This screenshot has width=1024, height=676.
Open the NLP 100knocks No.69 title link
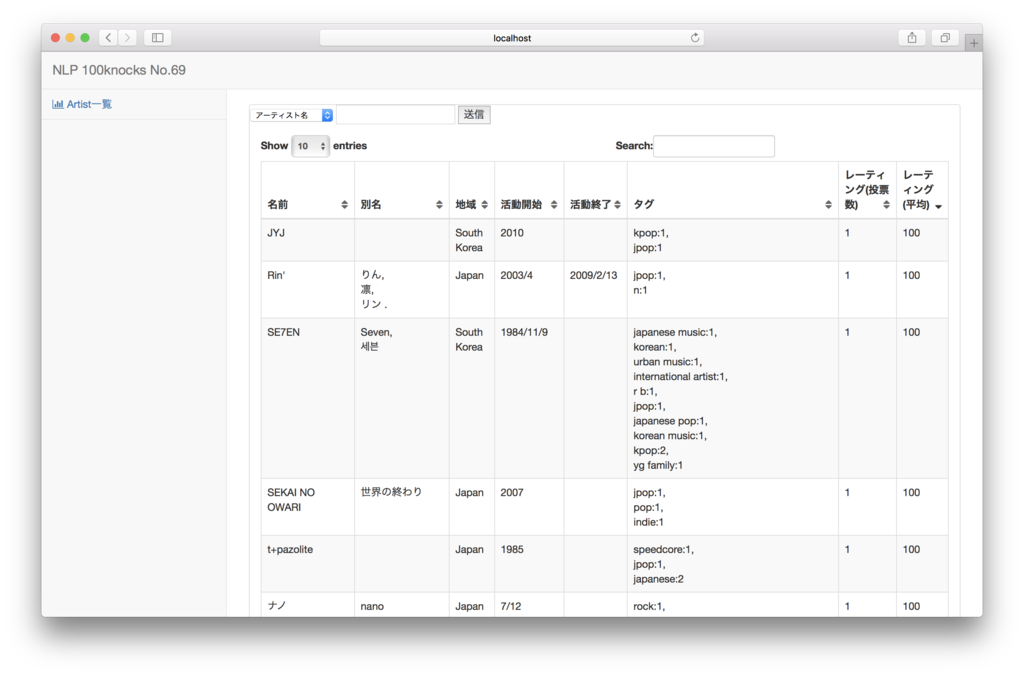[x=119, y=70]
